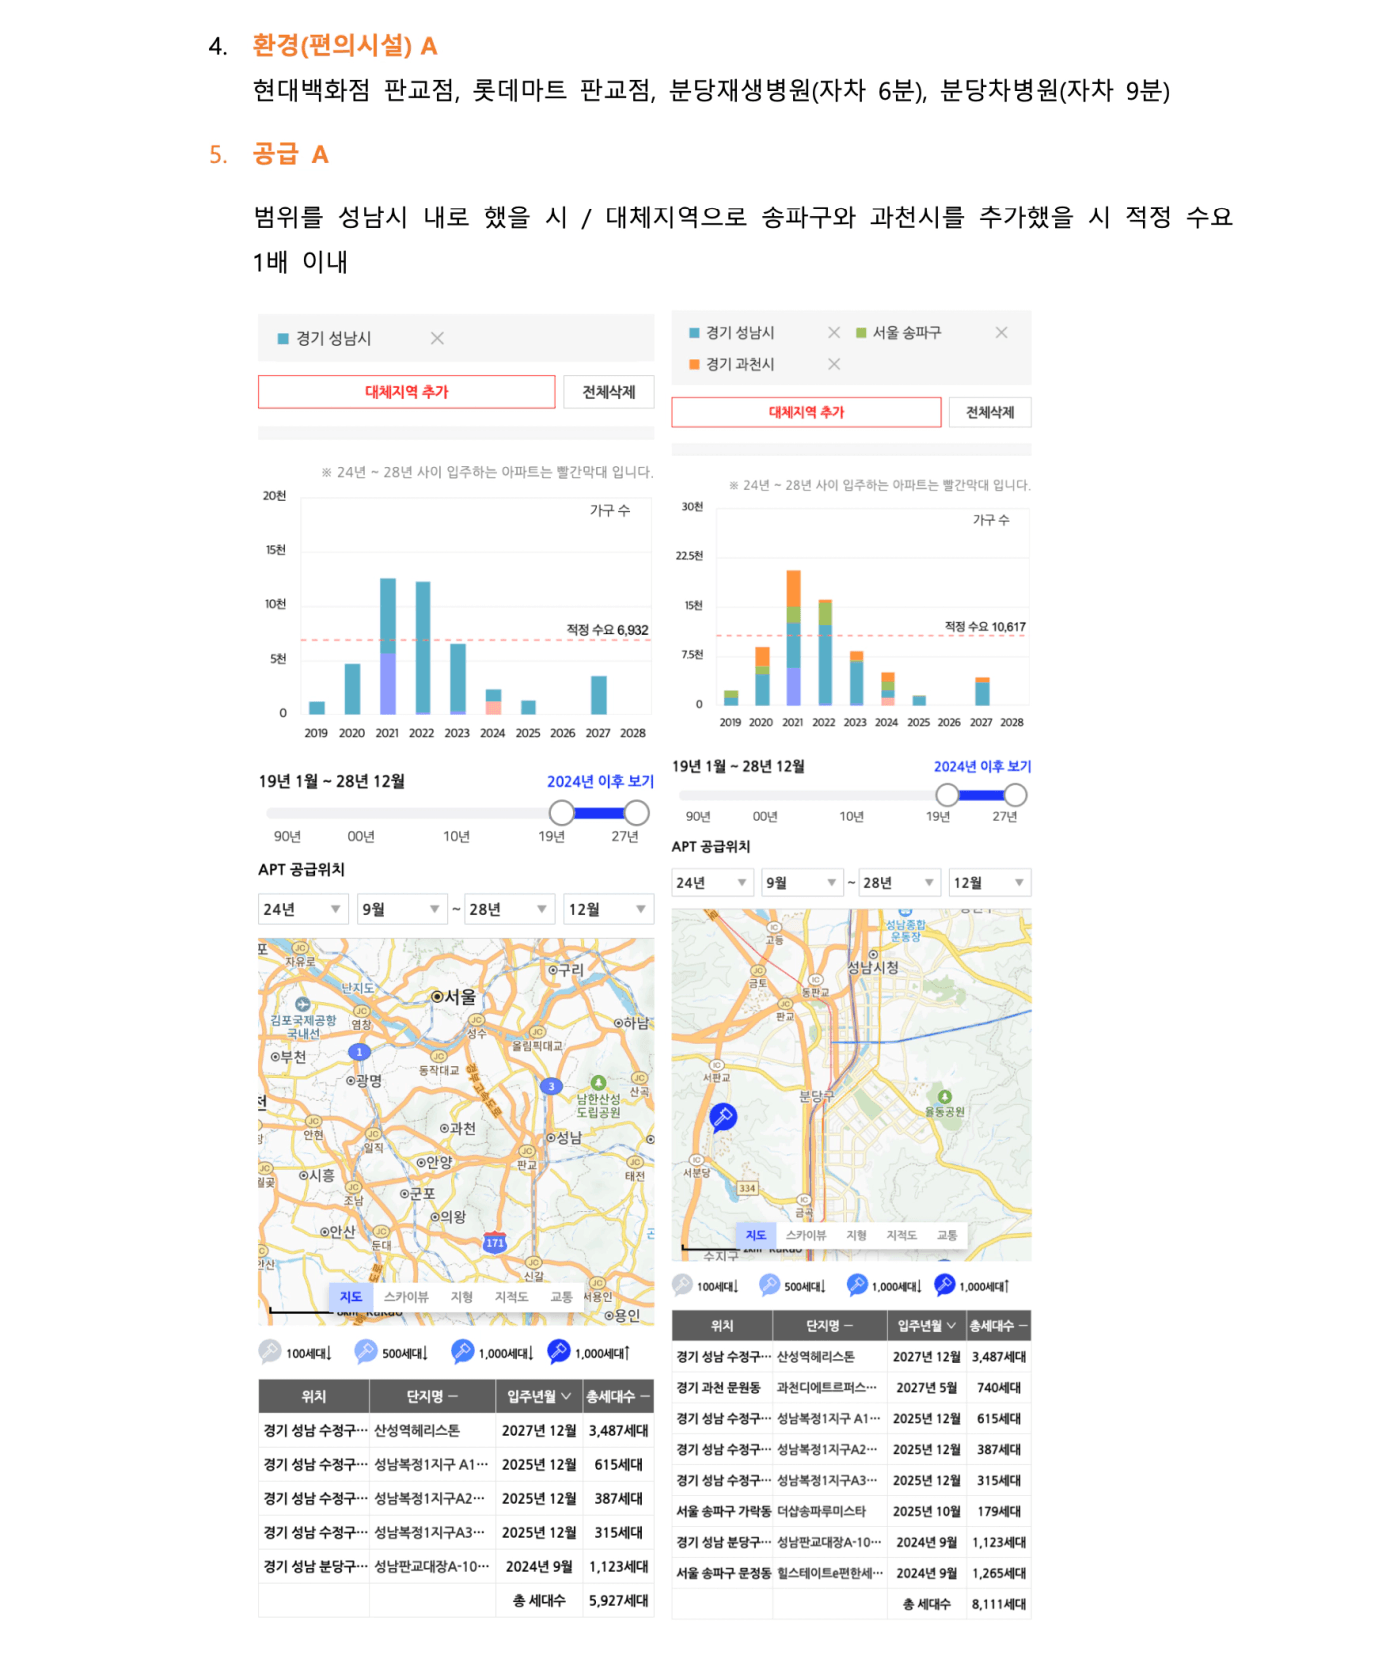The height and width of the screenshot is (1659, 1382).
Task: Select right slider start handle near 19년
Action: click(947, 795)
